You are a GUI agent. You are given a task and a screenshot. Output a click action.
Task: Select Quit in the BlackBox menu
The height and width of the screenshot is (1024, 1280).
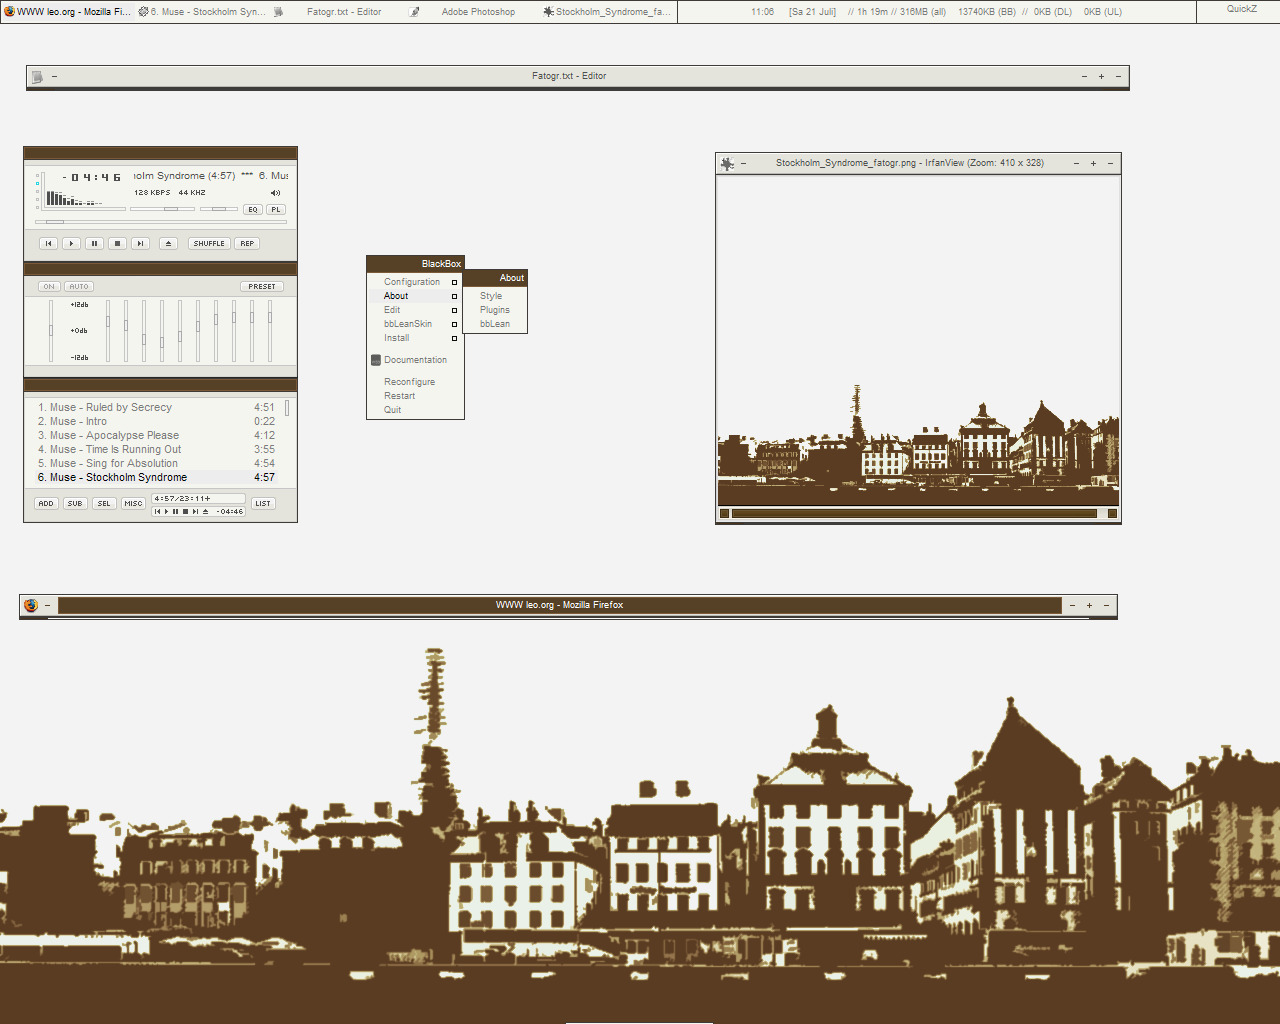(415, 410)
